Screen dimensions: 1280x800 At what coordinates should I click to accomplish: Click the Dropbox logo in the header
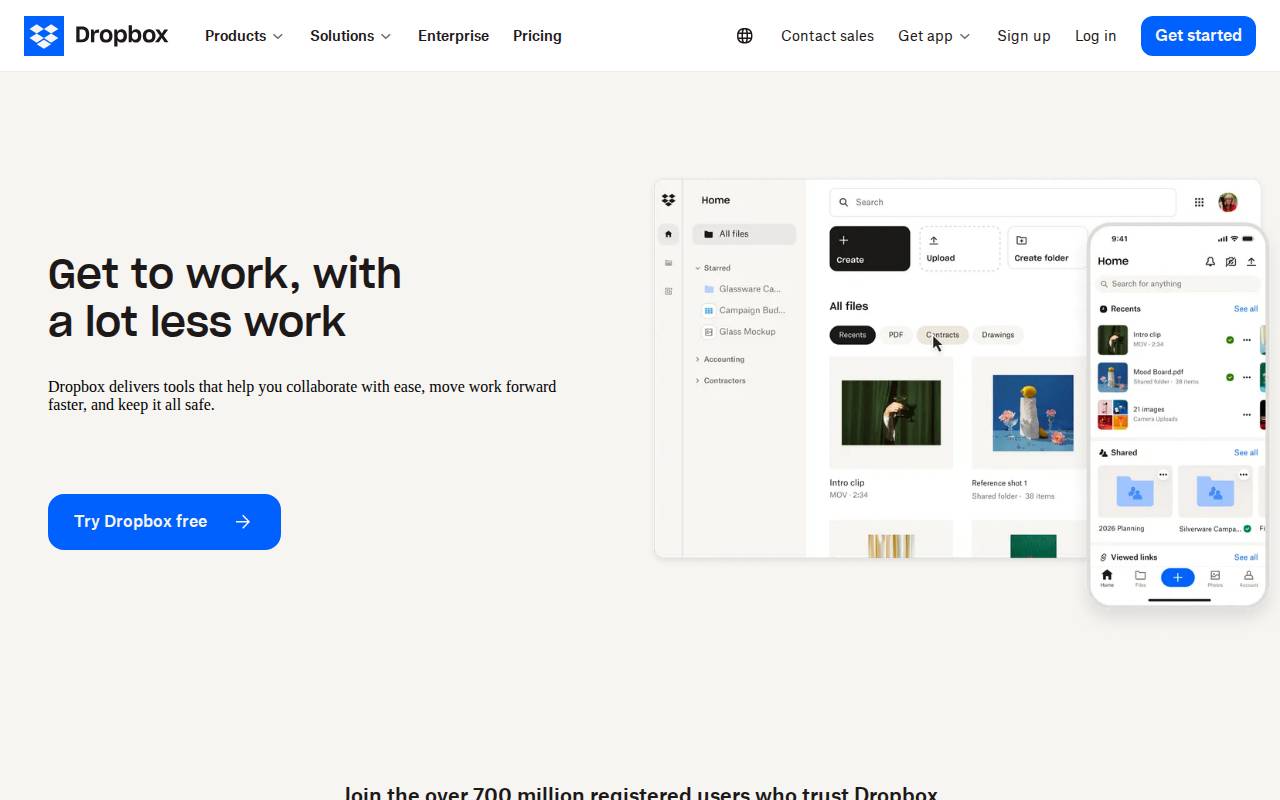(x=96, y=36)
